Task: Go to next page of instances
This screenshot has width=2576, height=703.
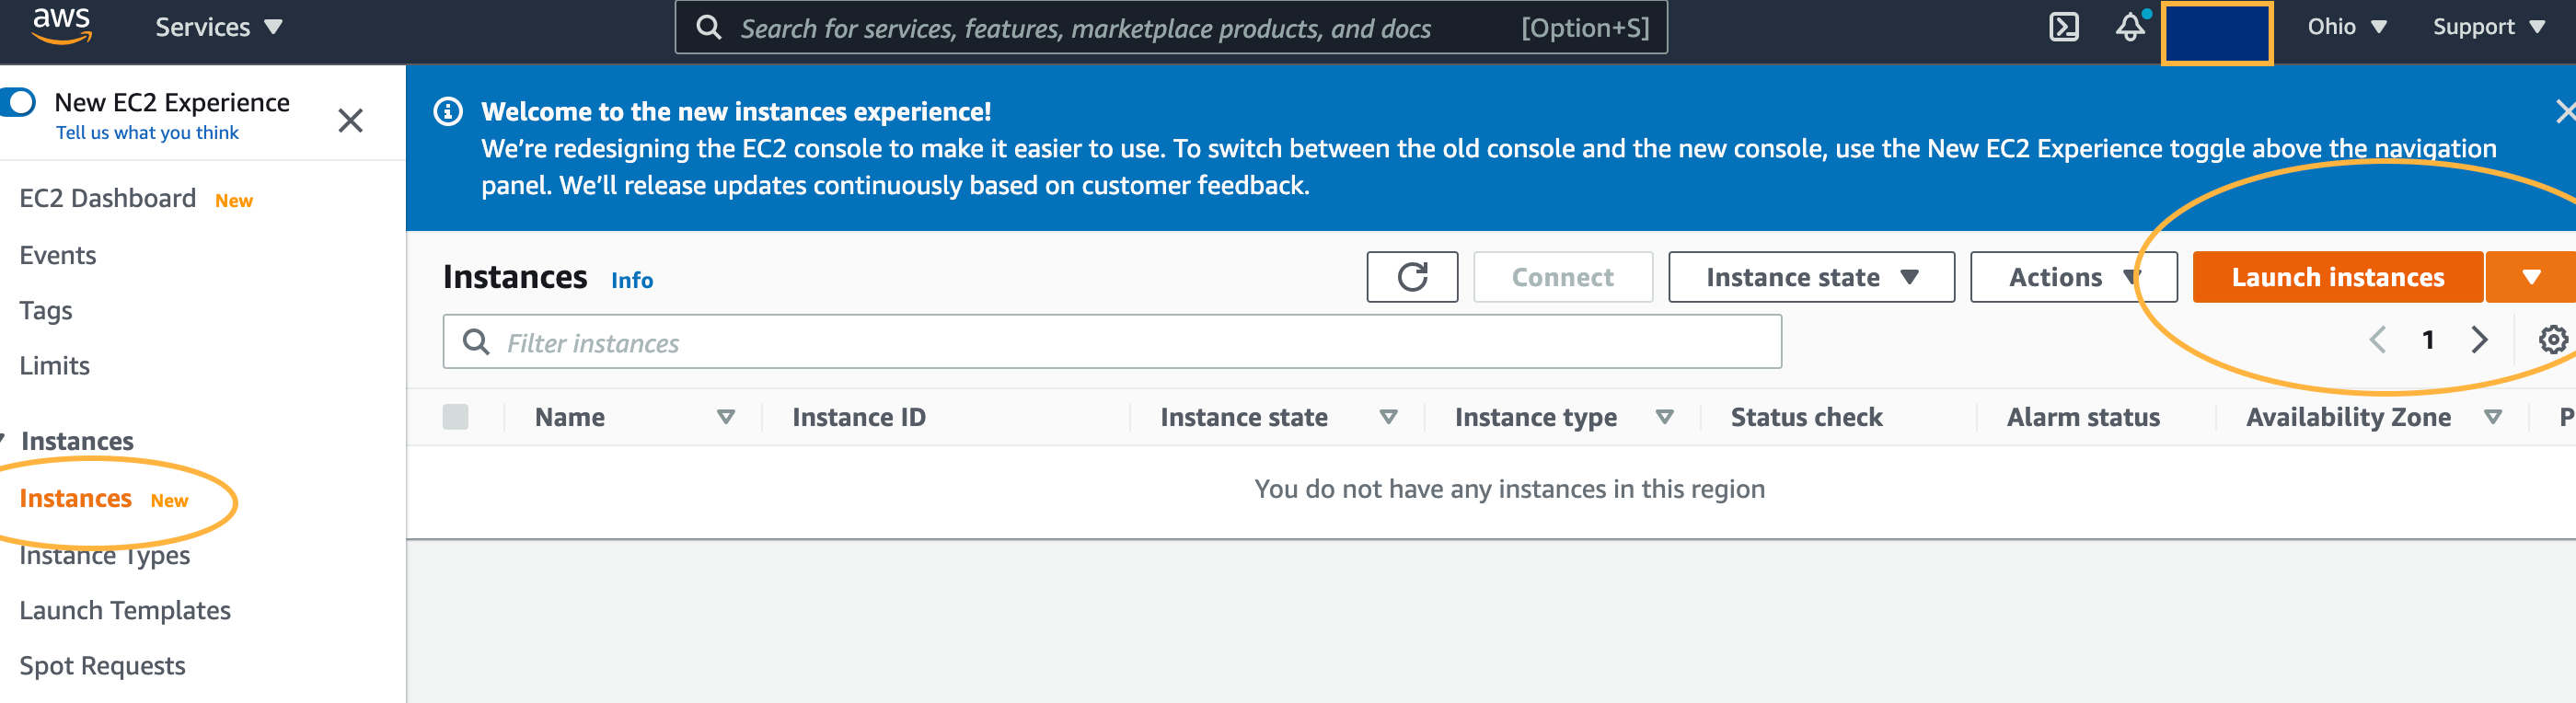Action: pos(2479,340)
